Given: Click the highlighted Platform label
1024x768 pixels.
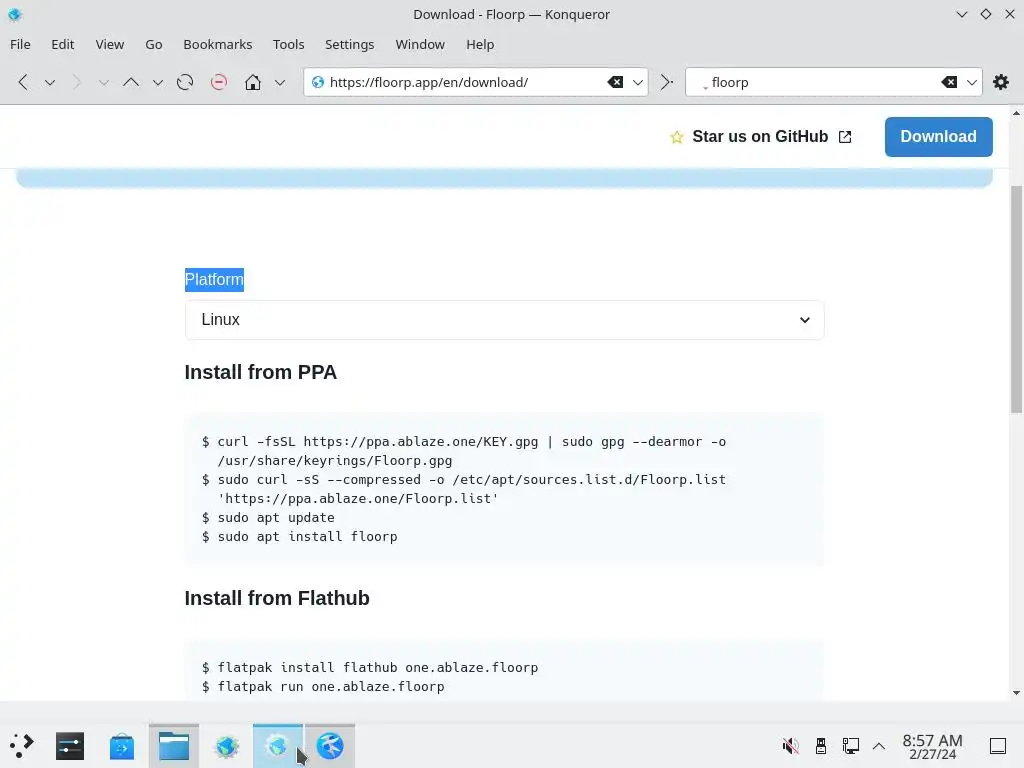Looking at the screenshot, I should (214, 280).
